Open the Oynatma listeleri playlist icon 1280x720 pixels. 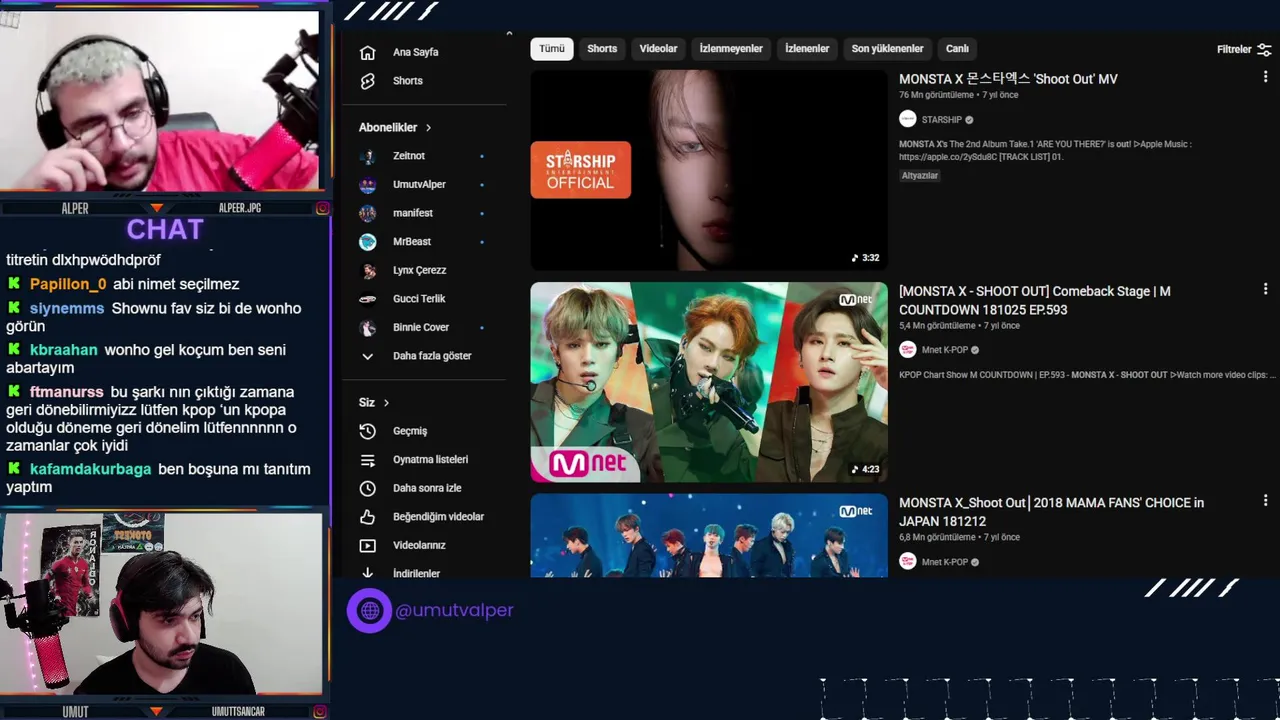pyautogui.click(x=367, y=460)
